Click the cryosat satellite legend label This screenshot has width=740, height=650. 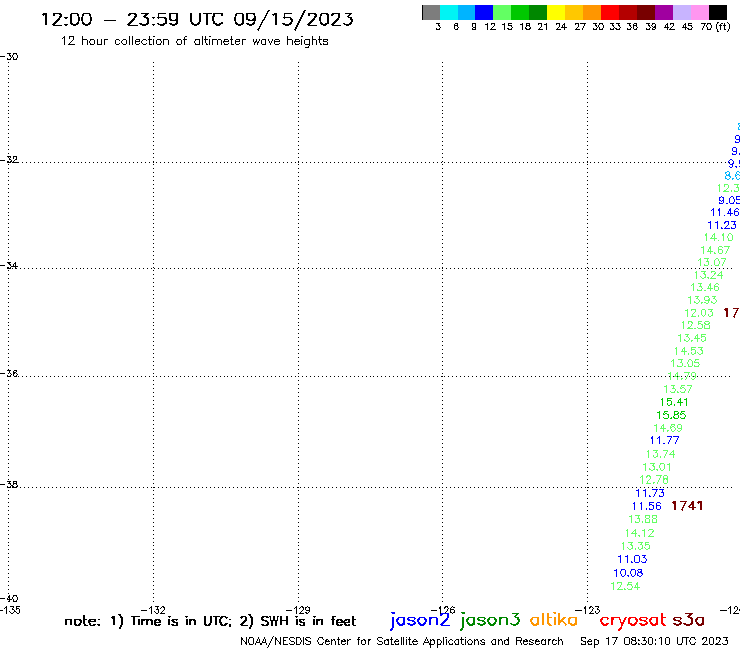[633, 620]
